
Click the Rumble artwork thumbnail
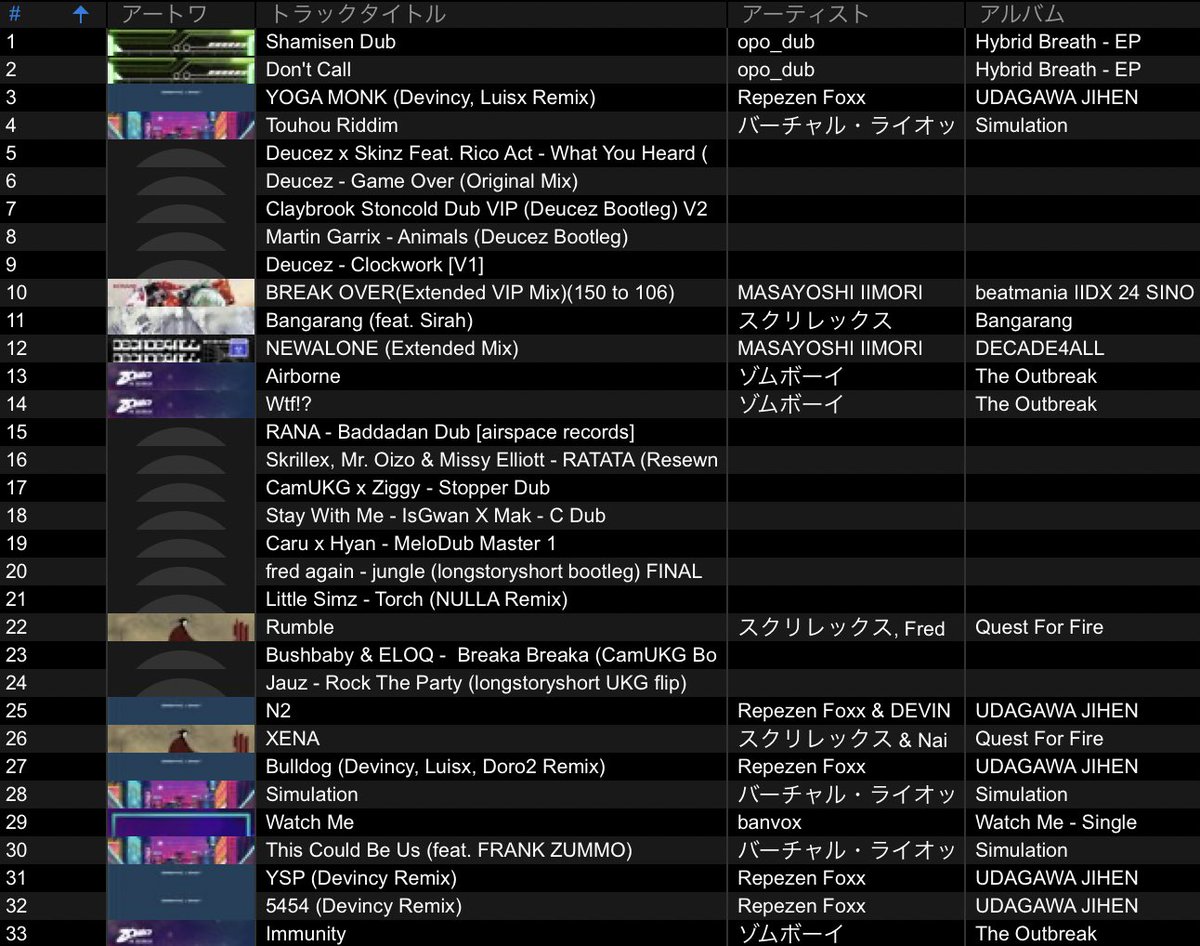coord(180,627)
